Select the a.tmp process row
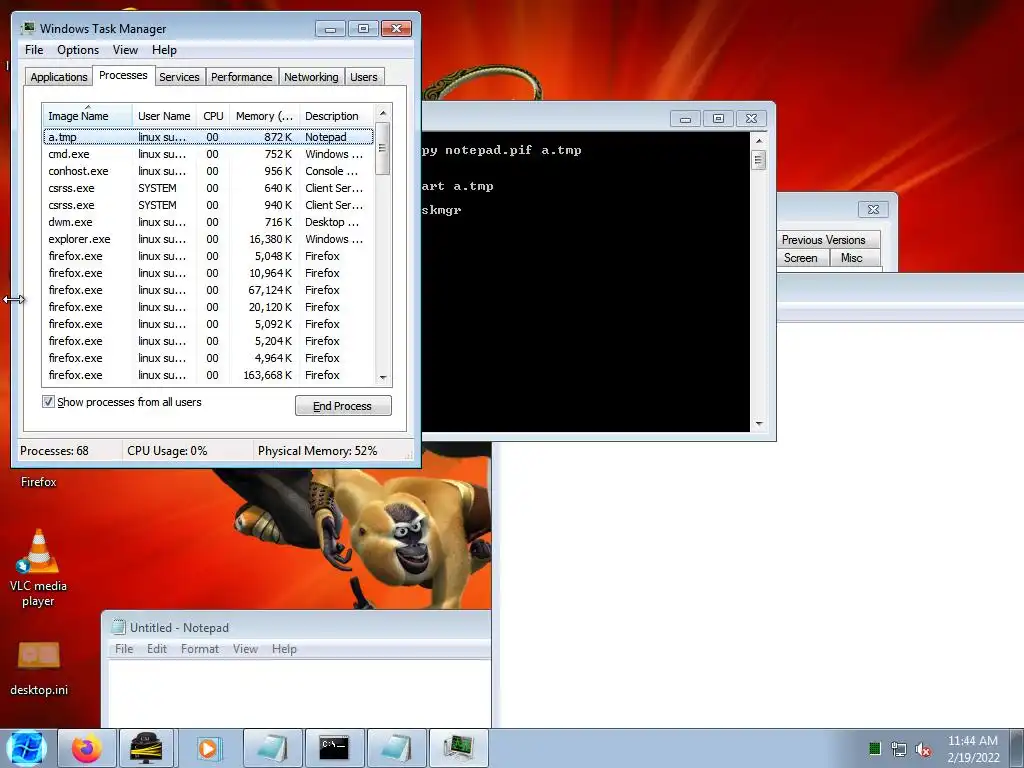Screen dimensions: 1024x768 pyautogui.click(x=208, y=137)
